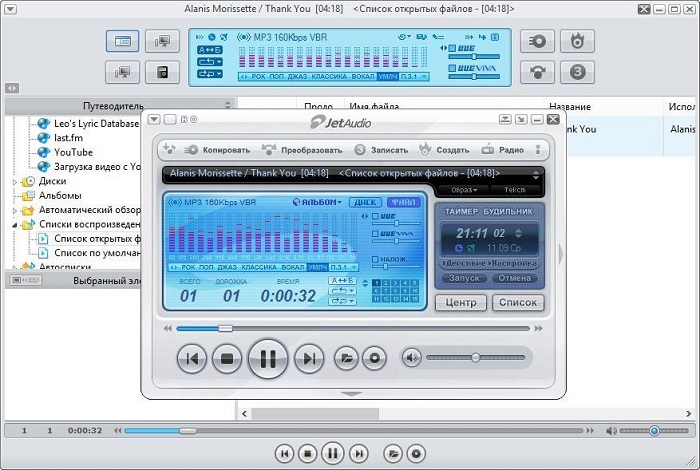Viewport: 700px width, 470px height.
Task: Open the main menu arrow in JetAudio title bar
Action: tap(154, 119)
